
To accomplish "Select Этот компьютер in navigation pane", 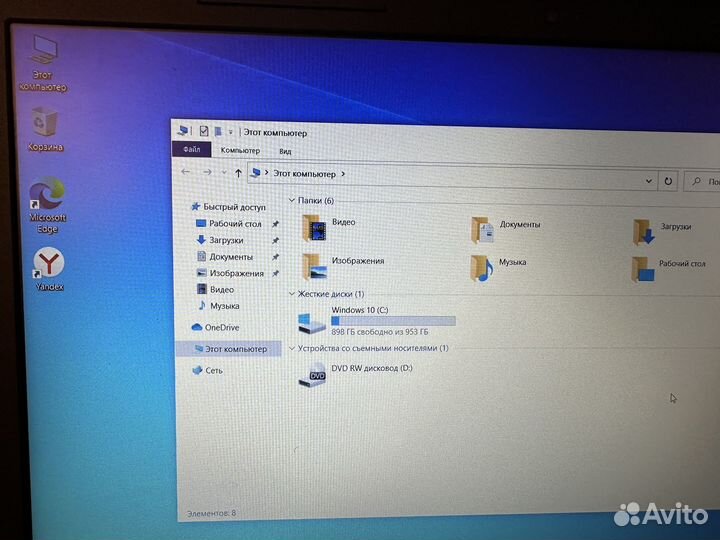I will pos(230,349).
